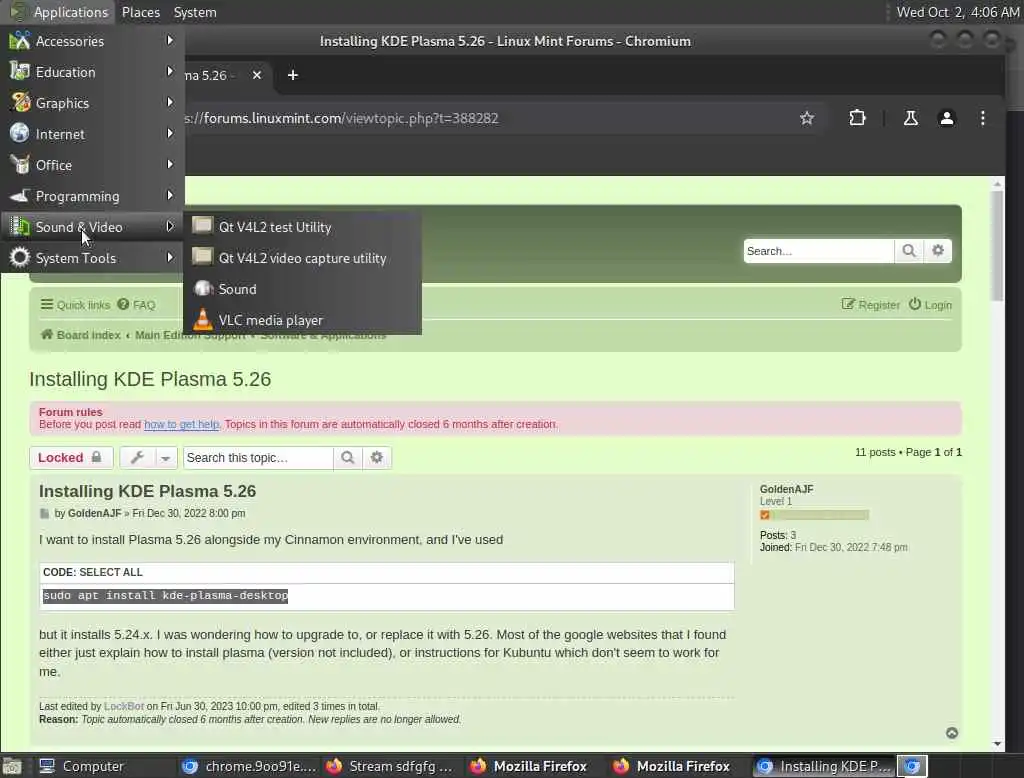
Task: Open the Chromium profile icon
Action: point(946,118)
